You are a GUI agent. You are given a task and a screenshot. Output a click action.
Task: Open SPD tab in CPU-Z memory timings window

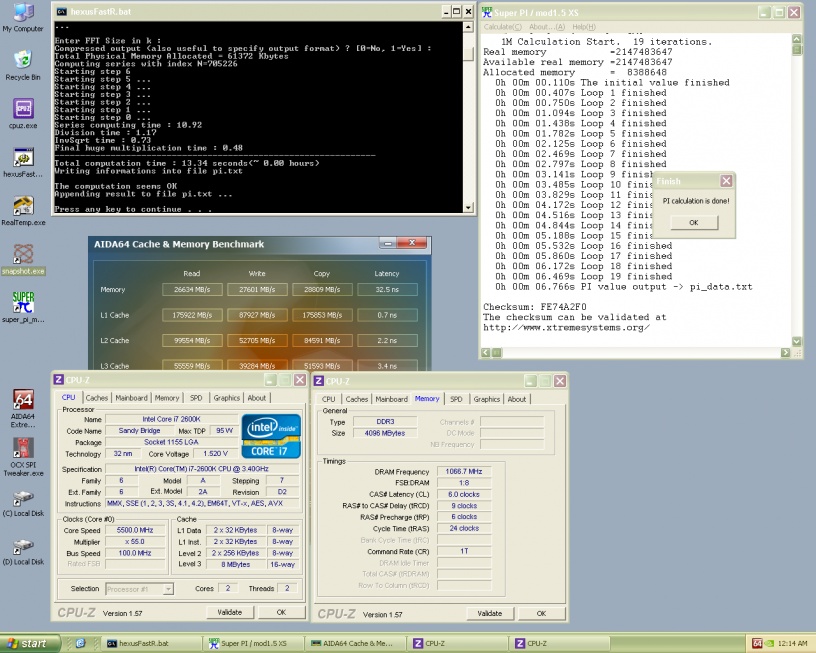tap(456, 399)
